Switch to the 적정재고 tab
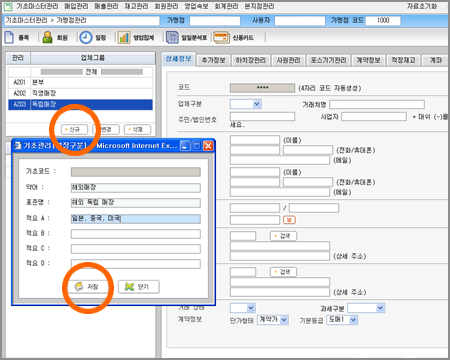Image resolution: width=450 pixels, height=360 pixels. (x=403, y=60)
